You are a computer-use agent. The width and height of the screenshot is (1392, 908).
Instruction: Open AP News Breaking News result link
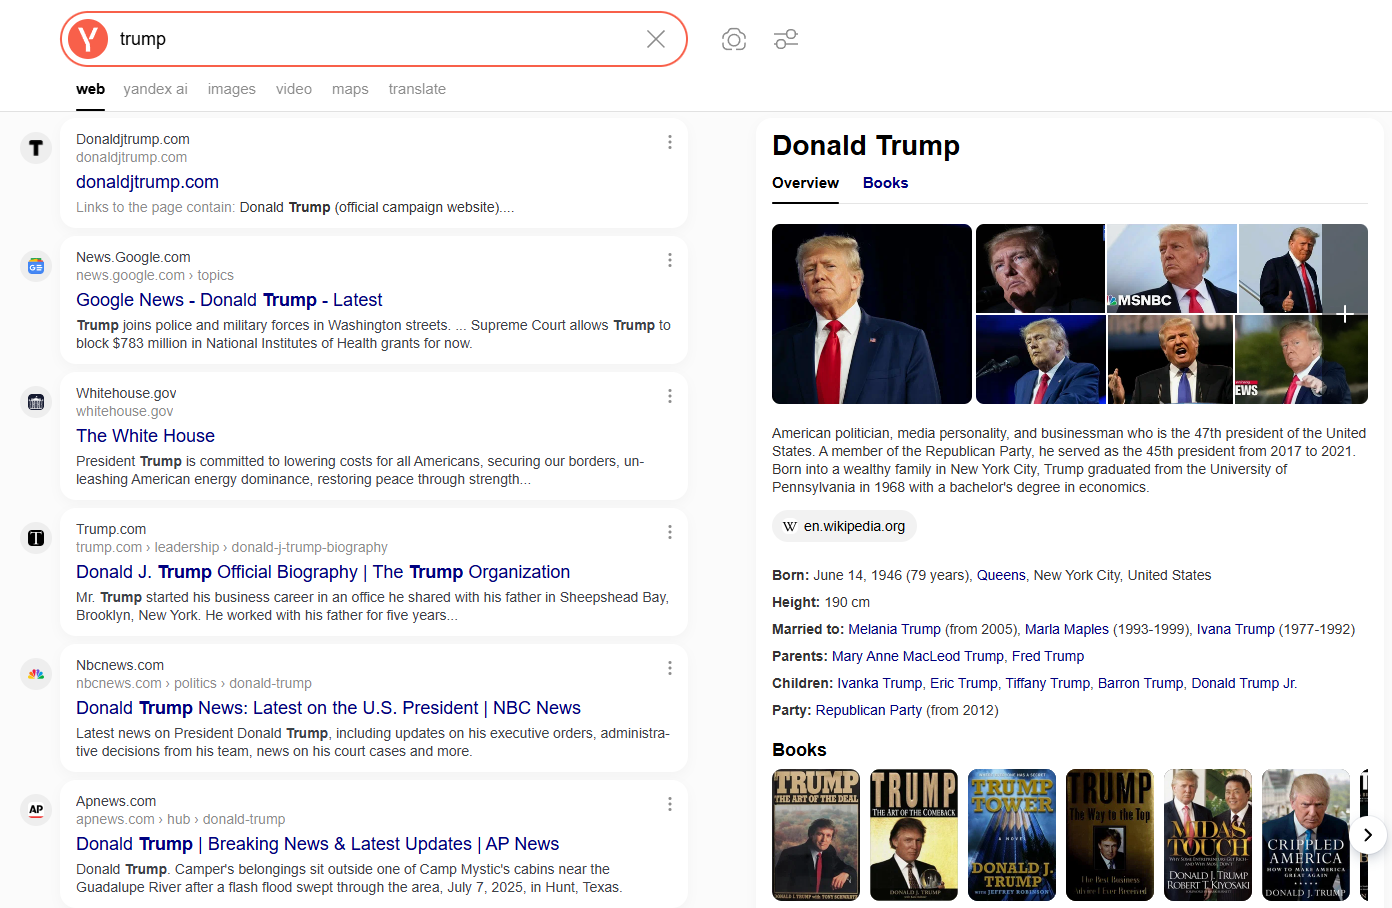click(317, 844)
